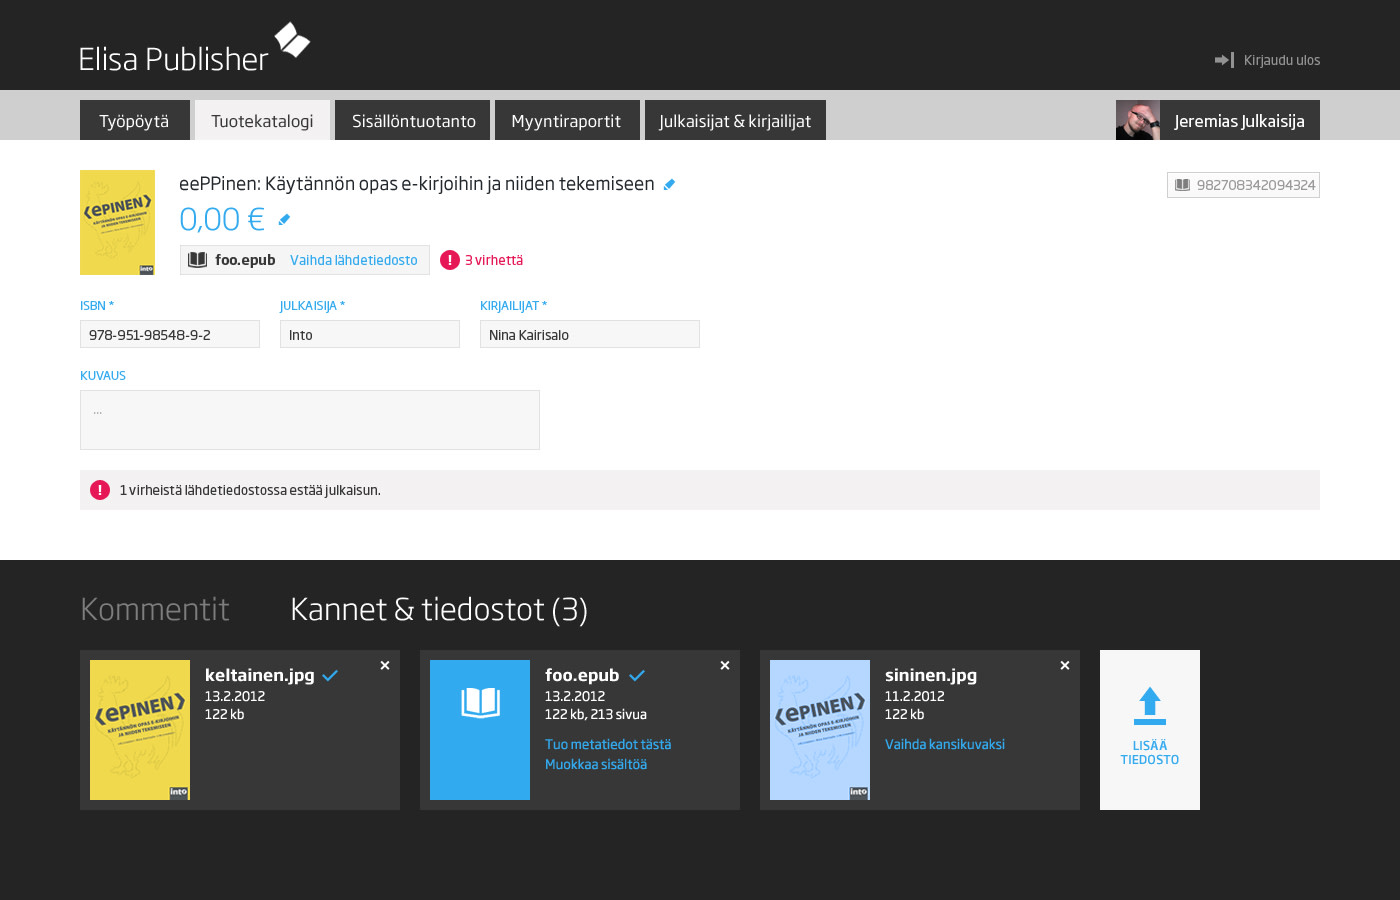The image size is (1400, 900).
Task: Click the checkmark next to foo.epub card title
Action: tap(636, 676)
